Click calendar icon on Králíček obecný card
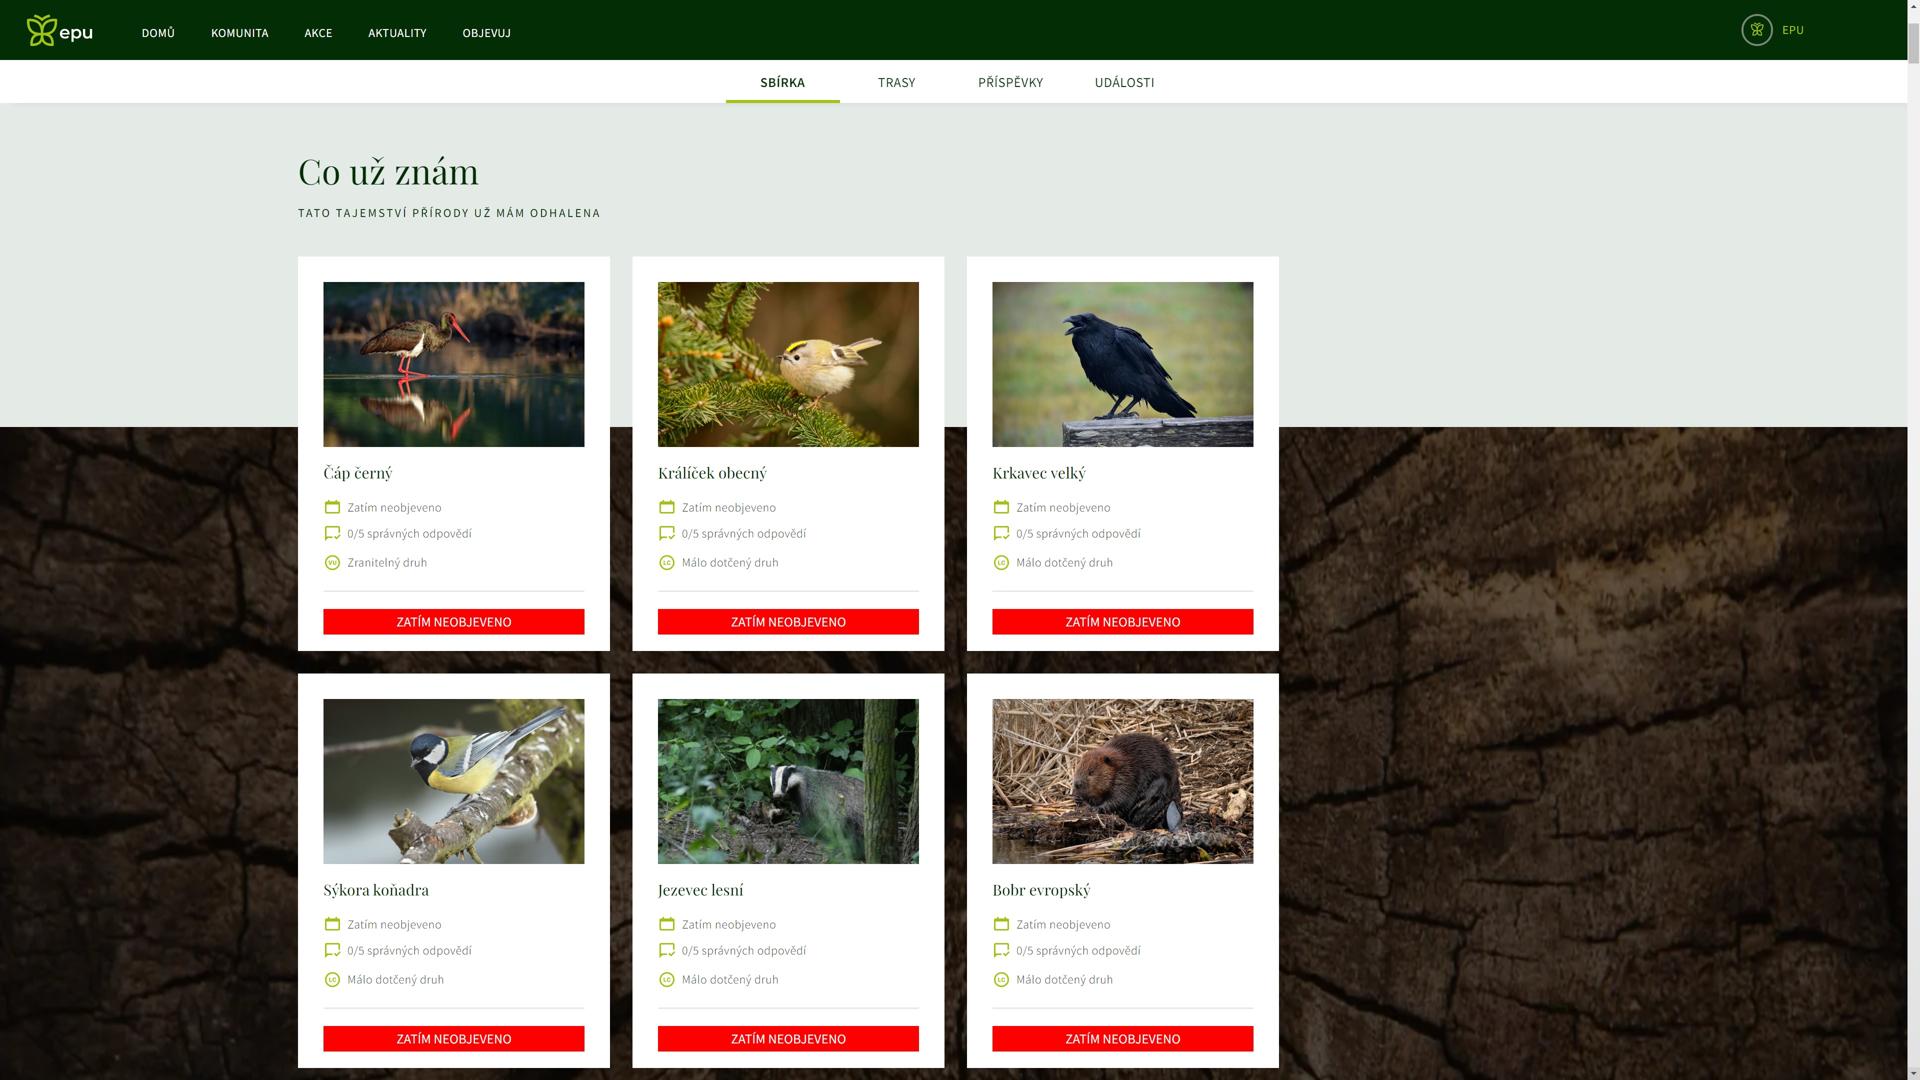The width and height of the screenshot is (1920, 1080). coord(667,507)
